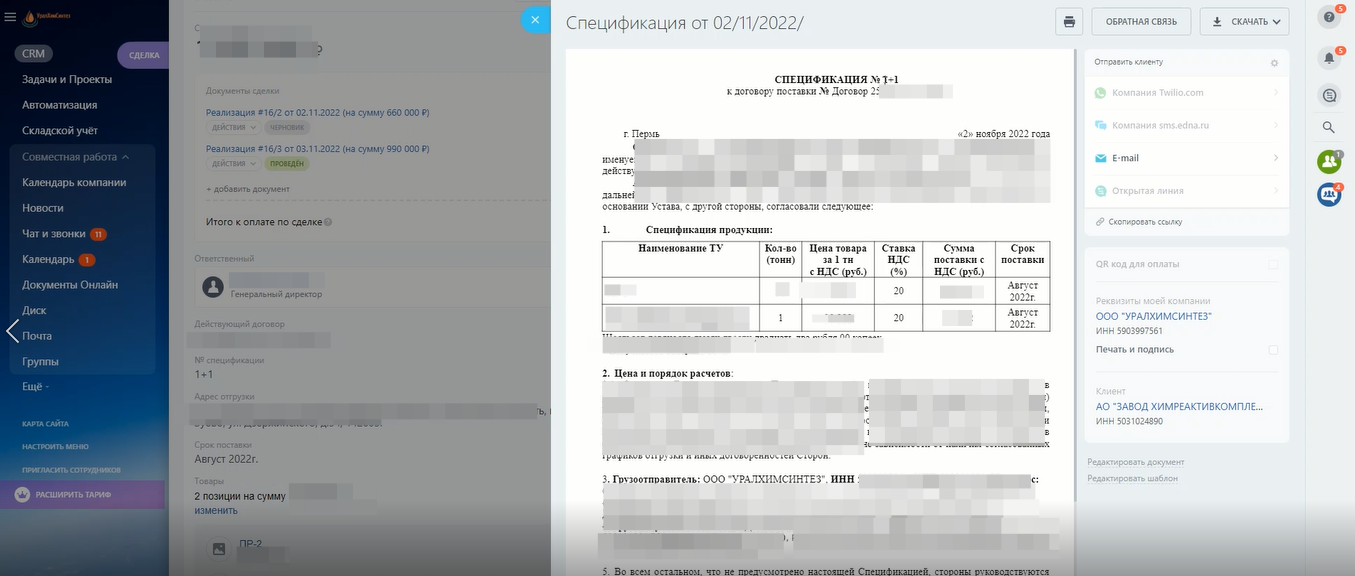
Task: Click Расширить тариф button
Action: coord(82,495)
